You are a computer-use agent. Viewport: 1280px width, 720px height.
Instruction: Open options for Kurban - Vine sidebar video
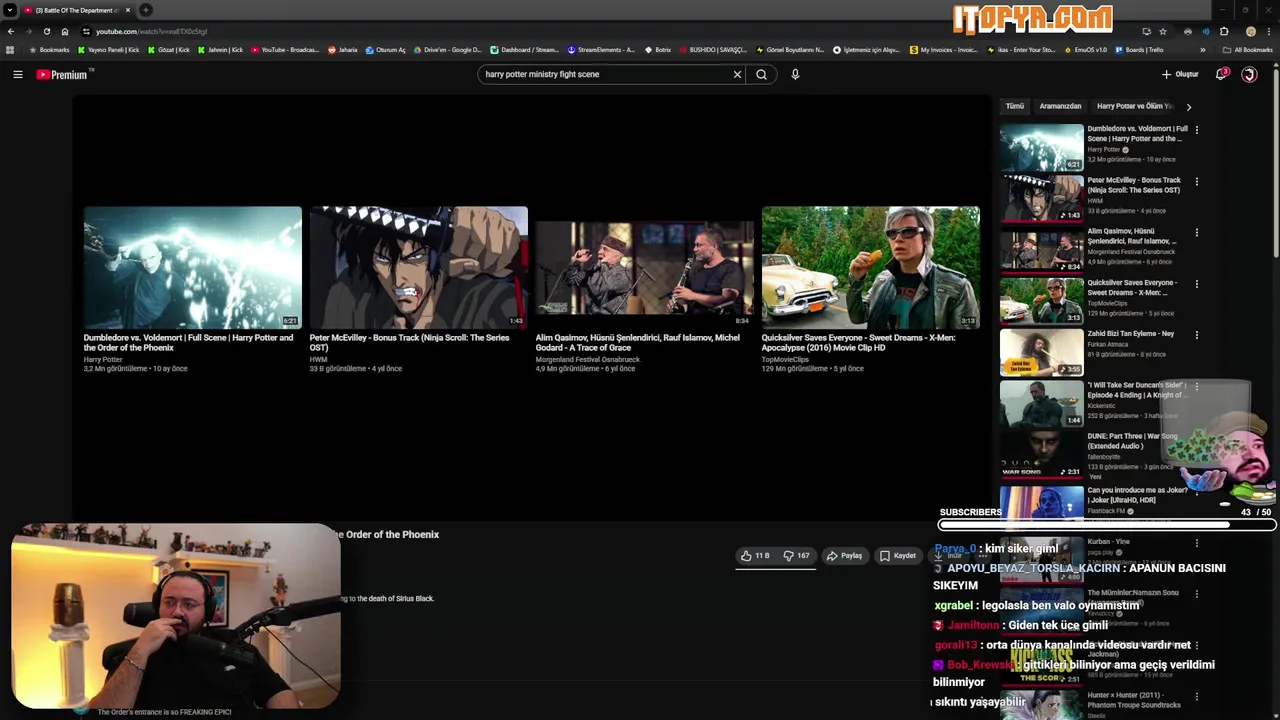click(x=1196, y=542)
